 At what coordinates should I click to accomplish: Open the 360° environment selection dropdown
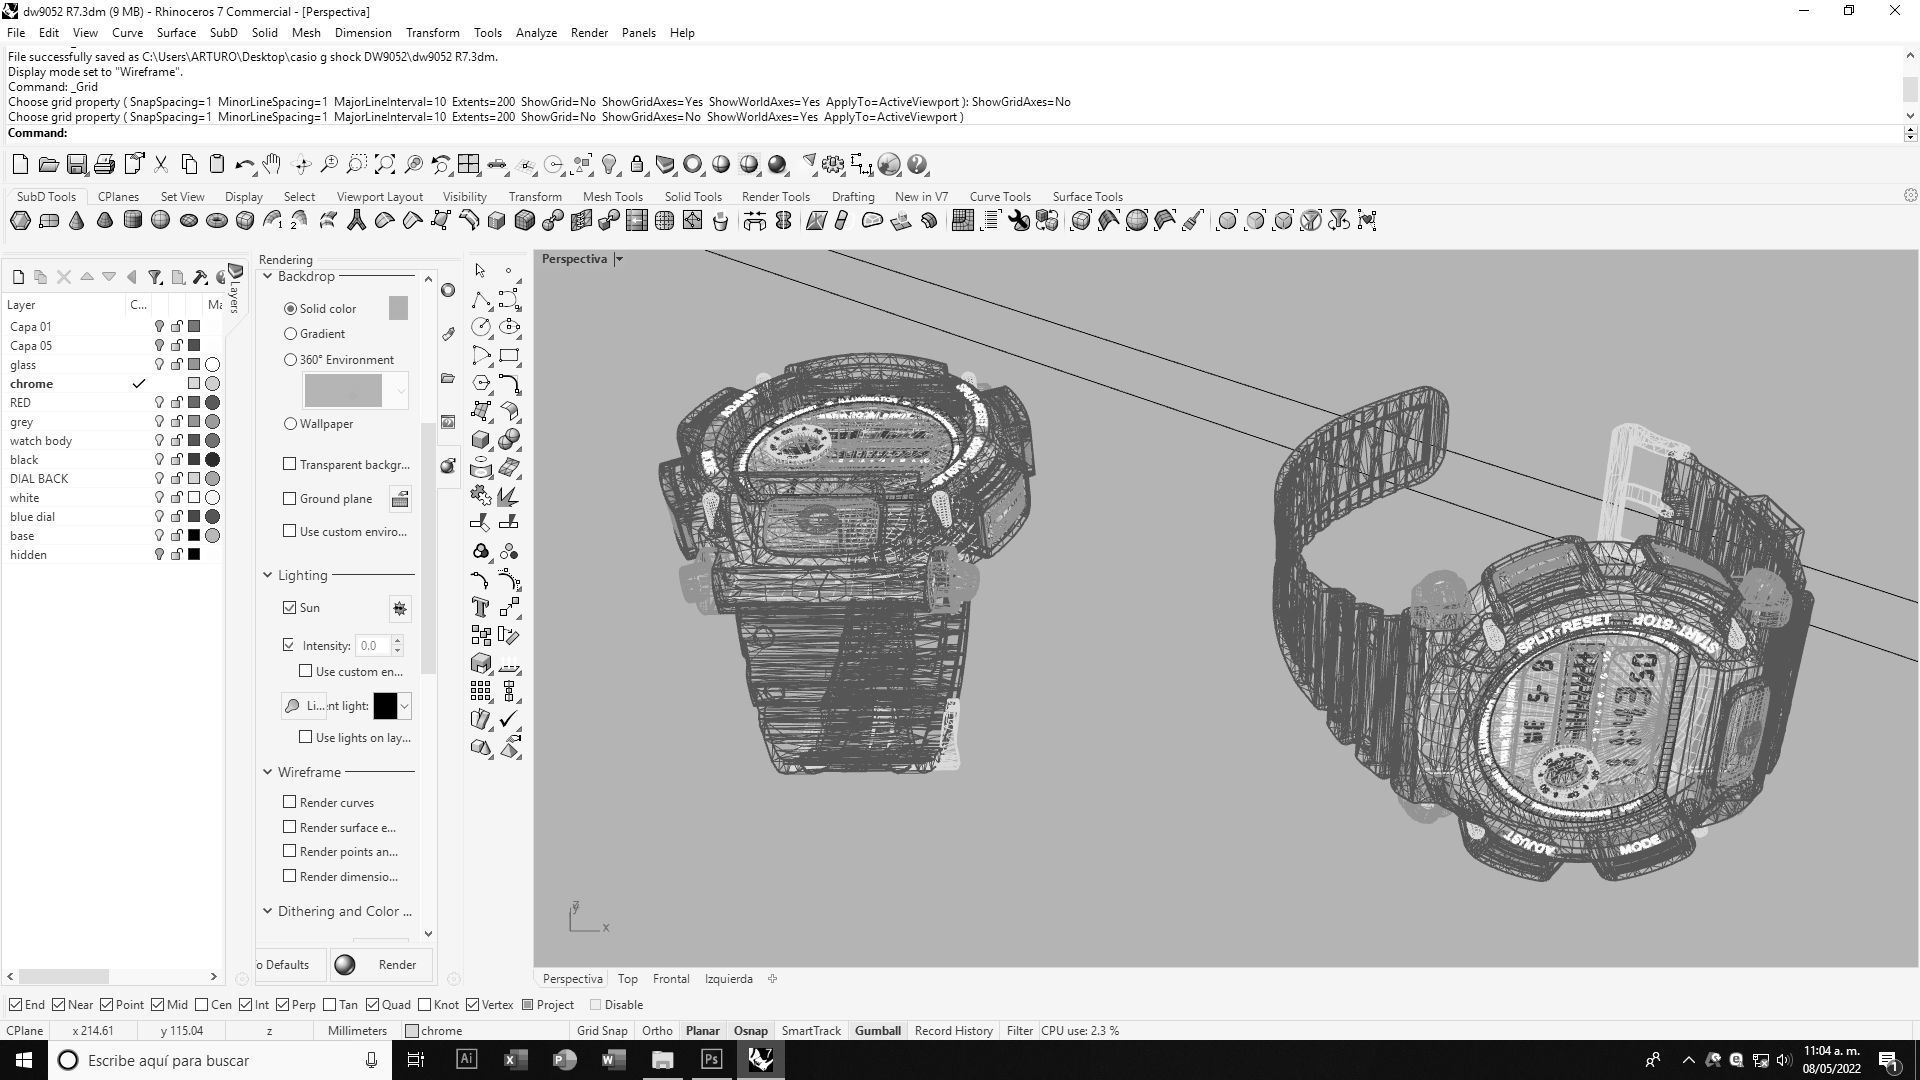[401, 391]
